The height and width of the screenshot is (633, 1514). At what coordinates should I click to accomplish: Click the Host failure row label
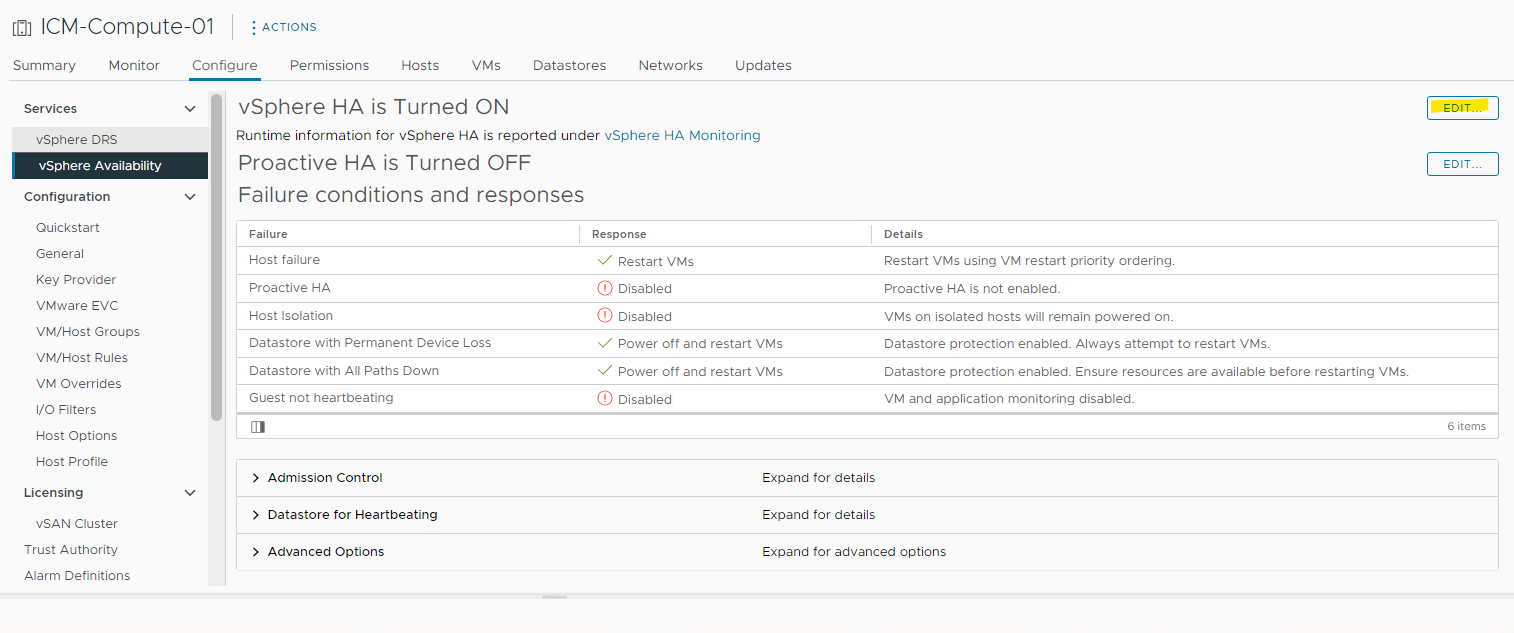pyautogui.click(x=284, y=260)
